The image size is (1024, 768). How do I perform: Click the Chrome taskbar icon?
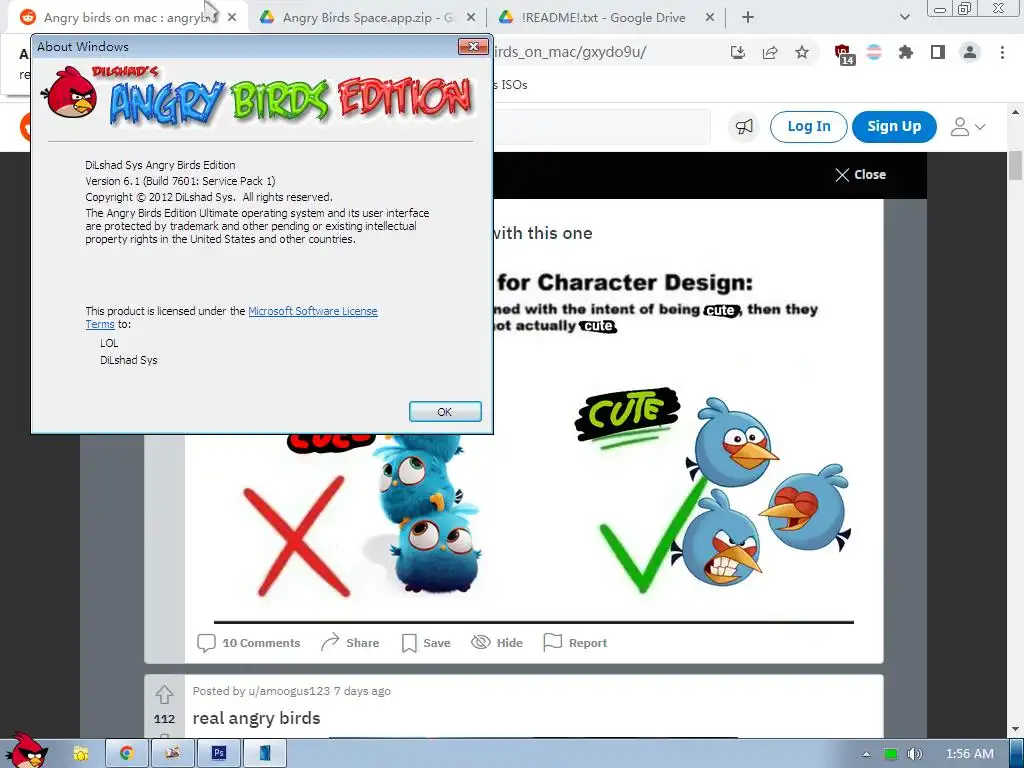(126, 754)
